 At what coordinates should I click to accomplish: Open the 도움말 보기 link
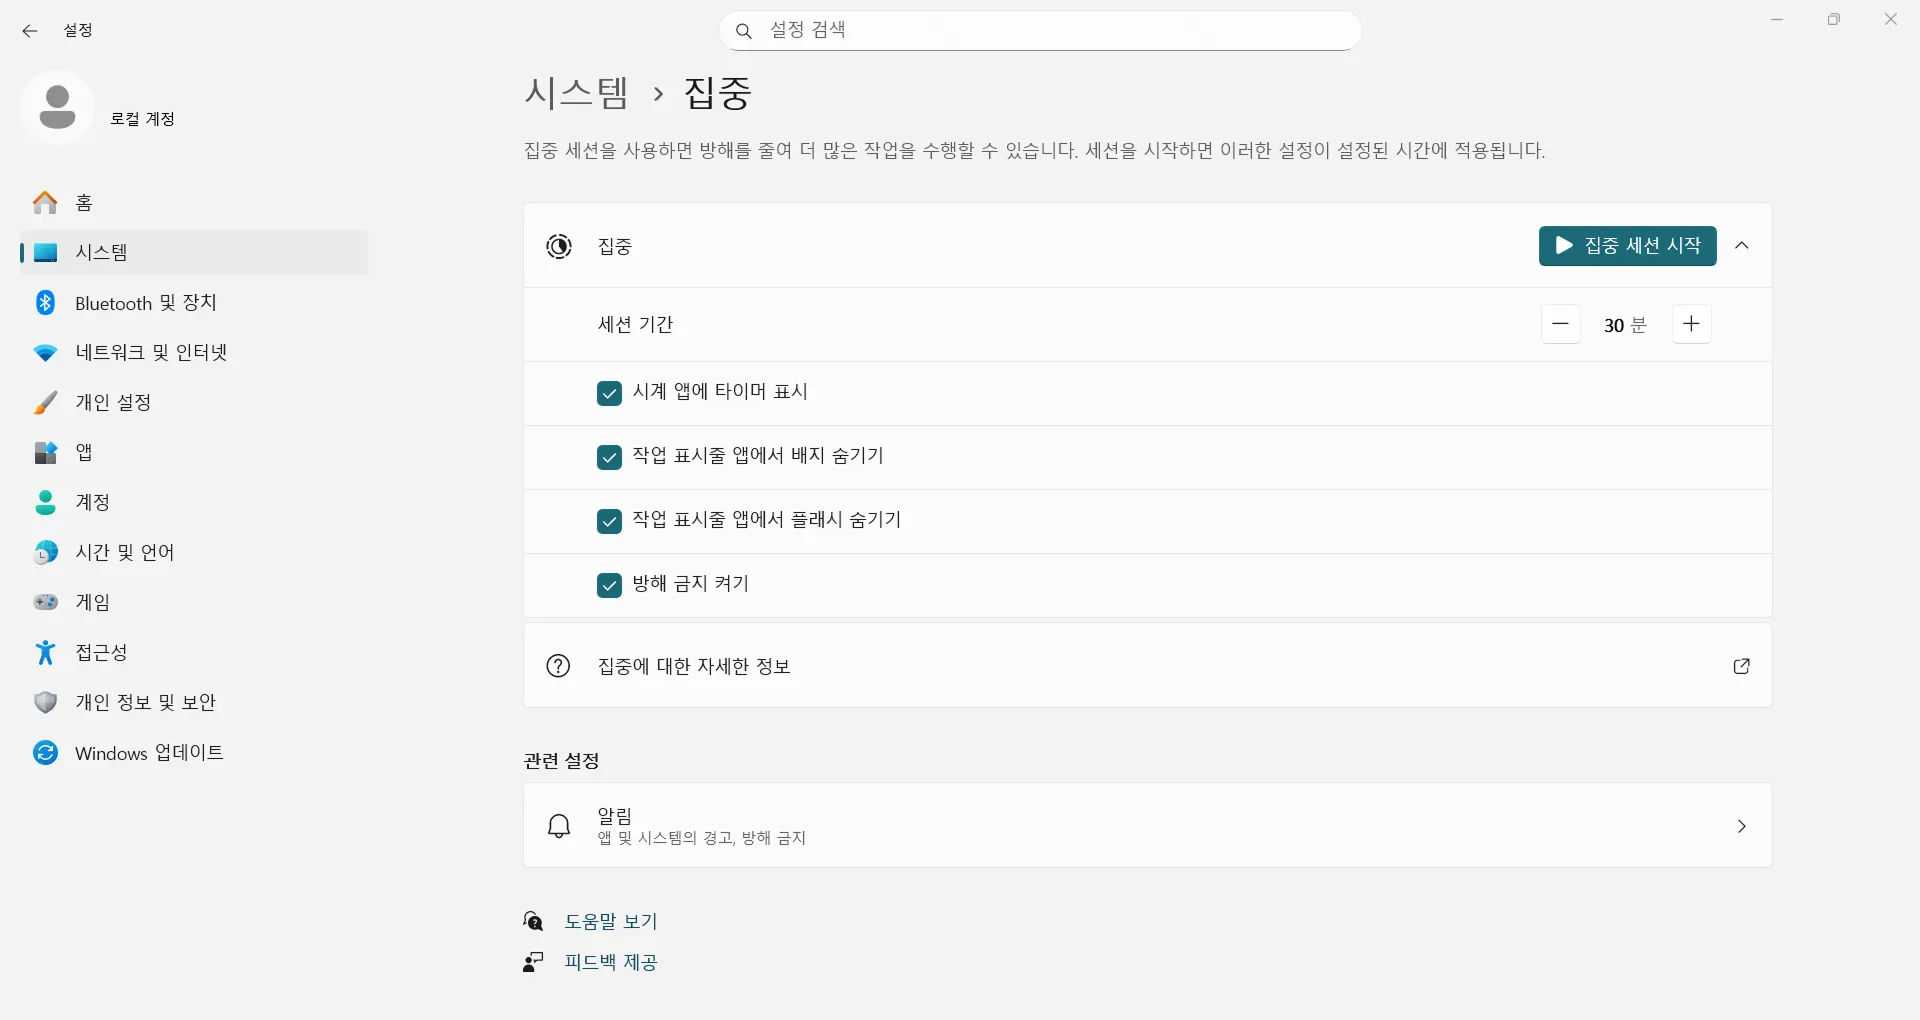(x=610, y=921)
